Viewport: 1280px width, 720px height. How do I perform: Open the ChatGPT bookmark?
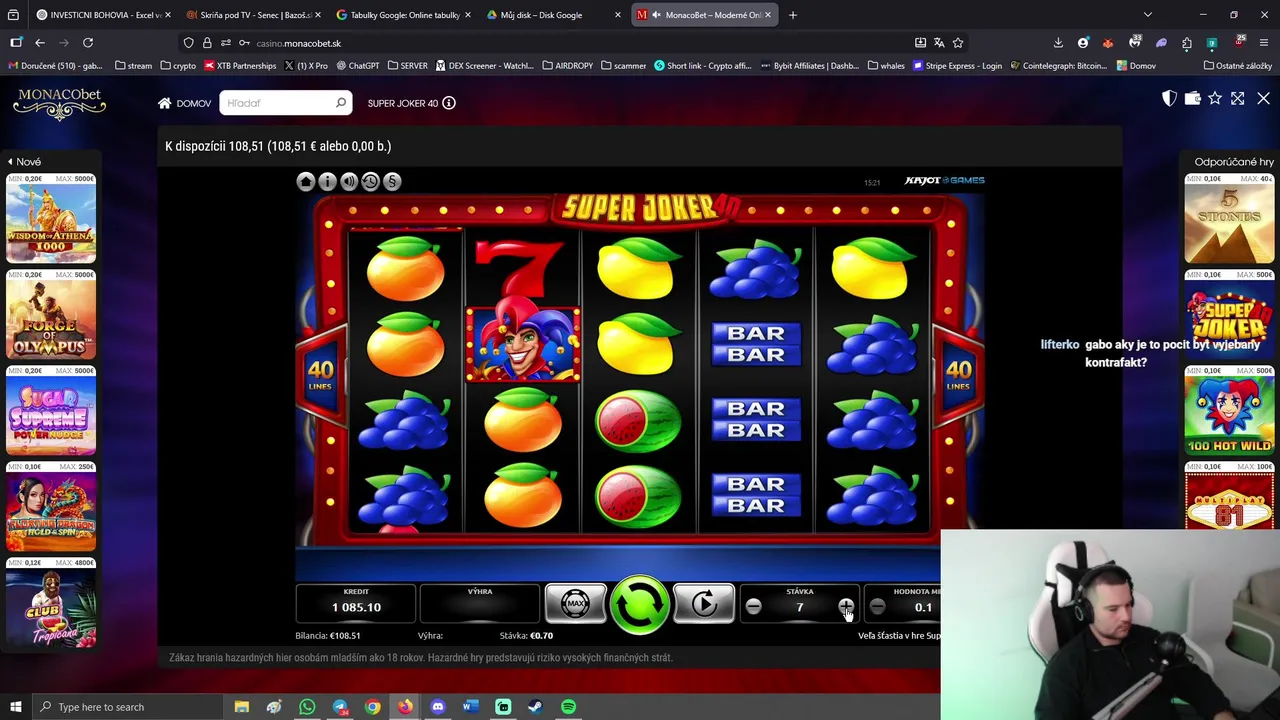pyautogui.click(x=358, y=66)
